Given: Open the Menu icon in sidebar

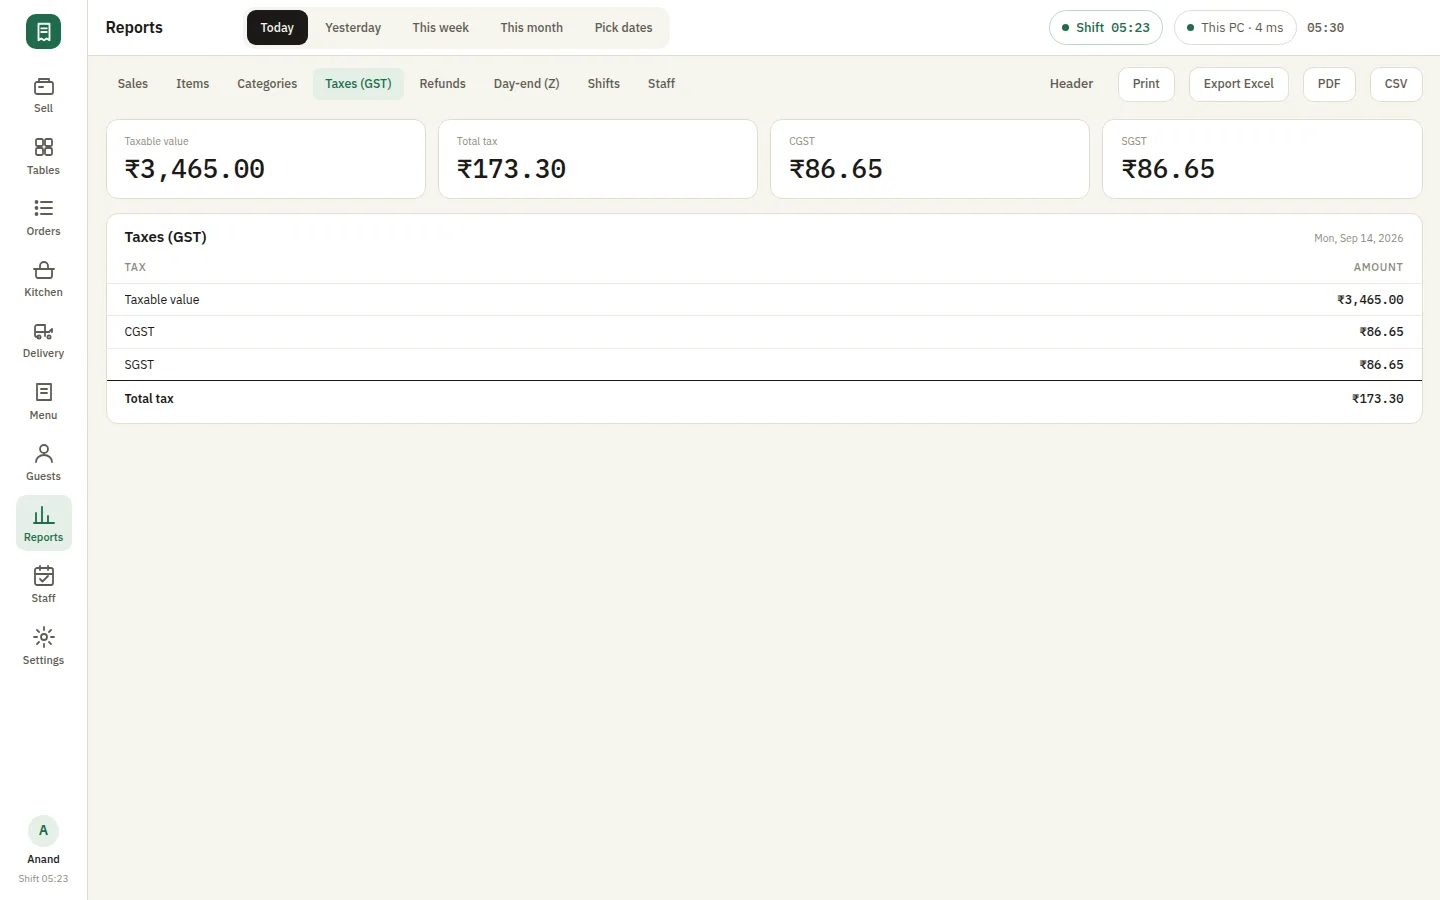Looking at the screenshot, I should pyautogui.click(x=43, y=392).
